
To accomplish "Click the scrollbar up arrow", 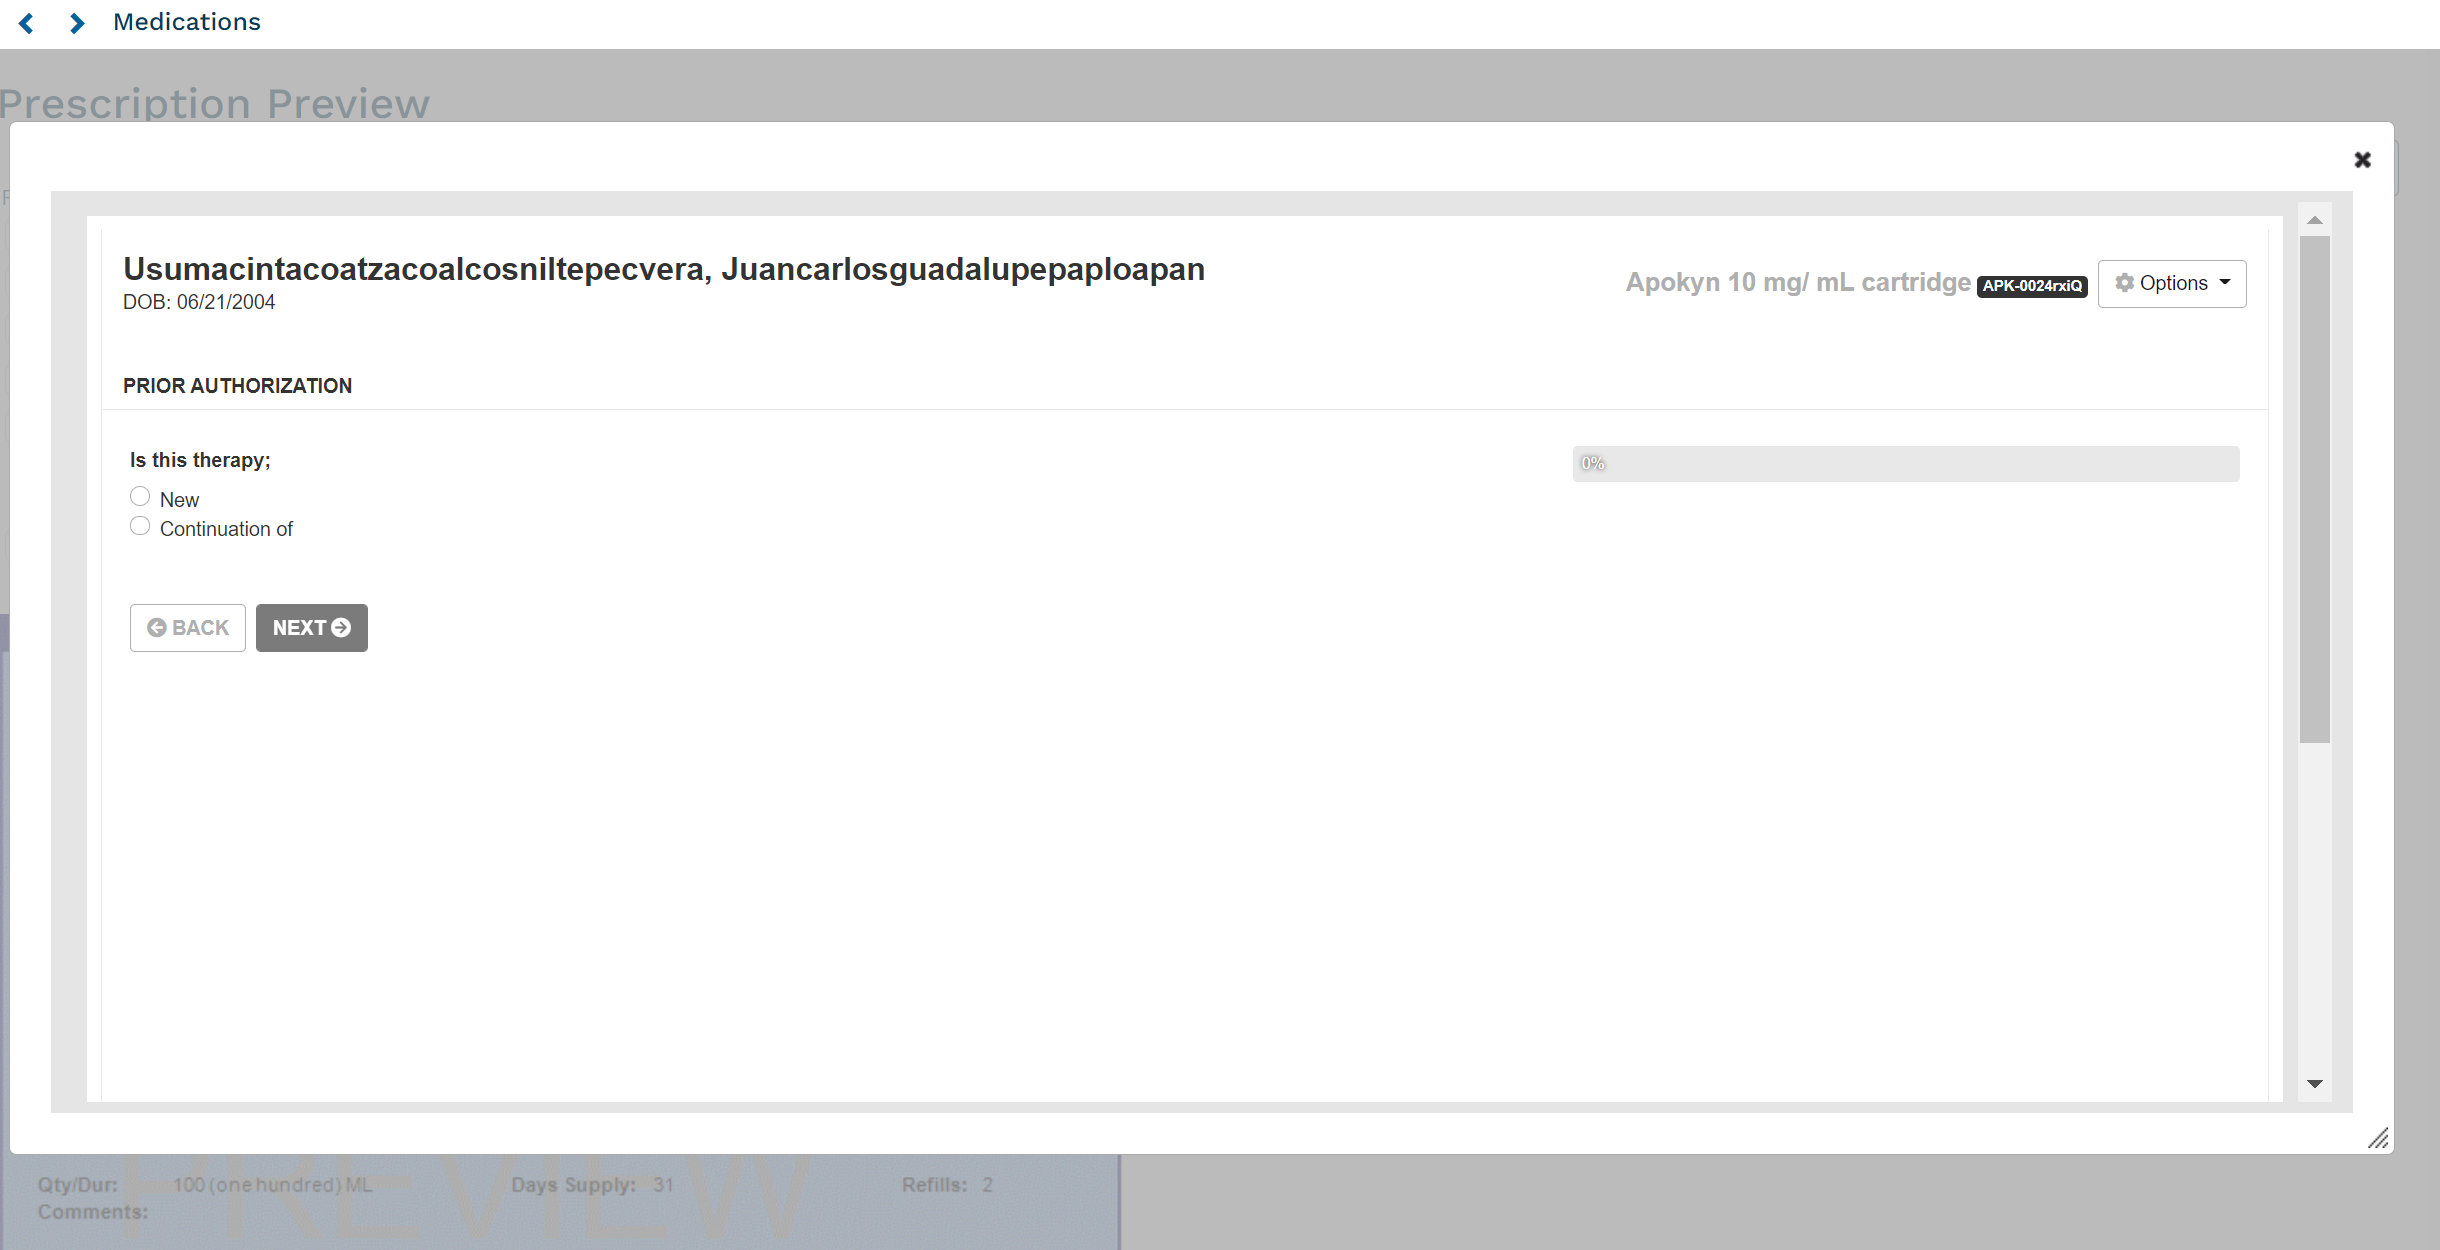I will click(x=2315, y=220).
